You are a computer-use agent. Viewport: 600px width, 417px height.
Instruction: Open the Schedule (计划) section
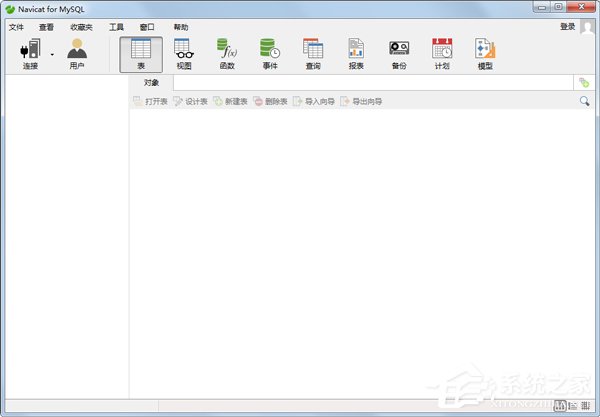(442, 54)
